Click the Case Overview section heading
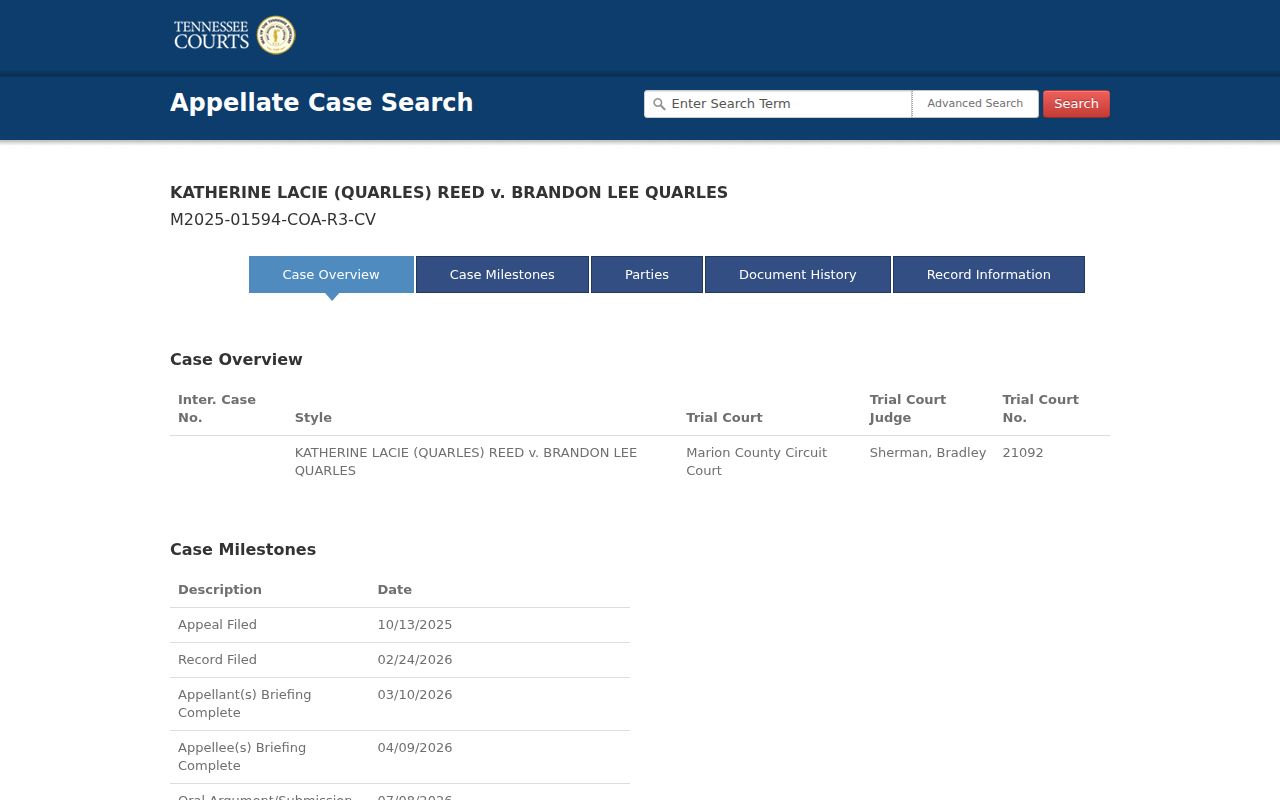Image resolution: width=1280 pixels, height=800 pixels. 236,359
